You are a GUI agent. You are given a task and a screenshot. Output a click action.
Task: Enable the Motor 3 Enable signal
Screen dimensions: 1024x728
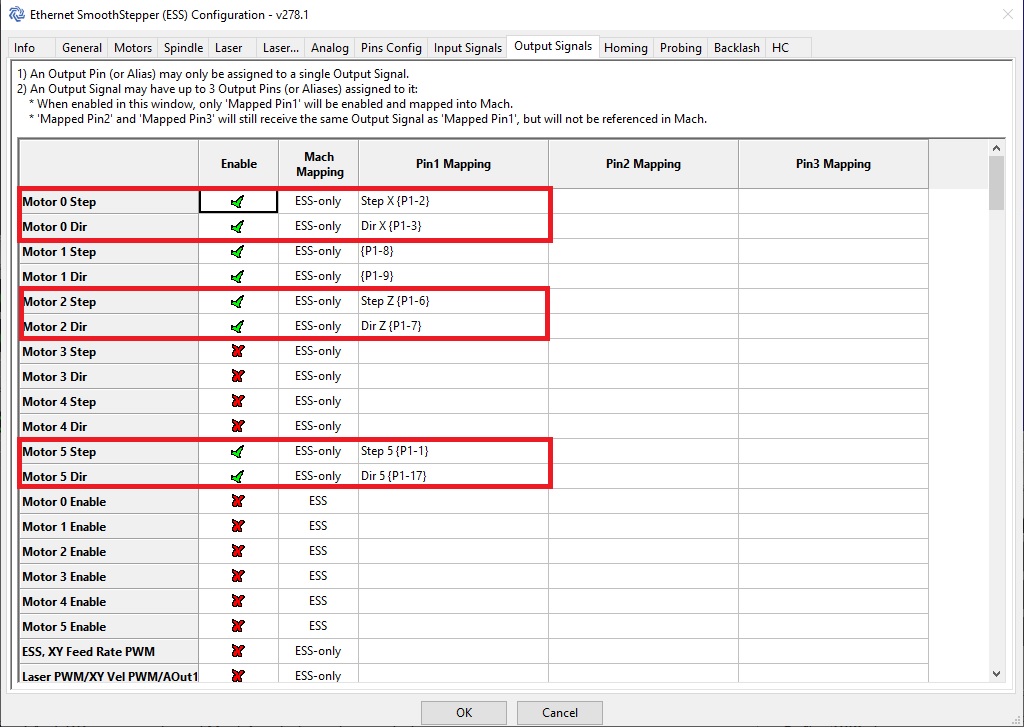[238, 577]
